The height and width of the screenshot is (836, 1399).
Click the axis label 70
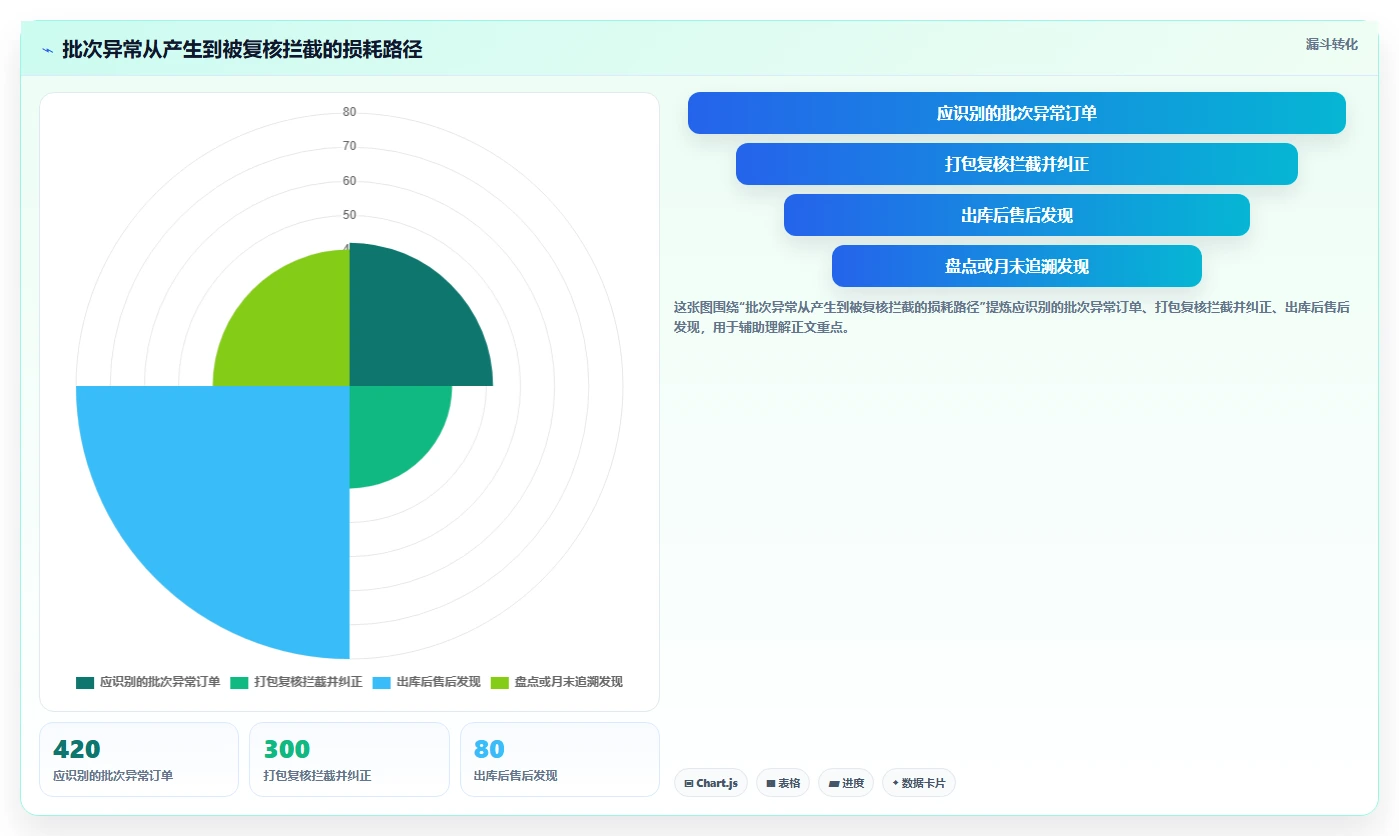(349, 146)
